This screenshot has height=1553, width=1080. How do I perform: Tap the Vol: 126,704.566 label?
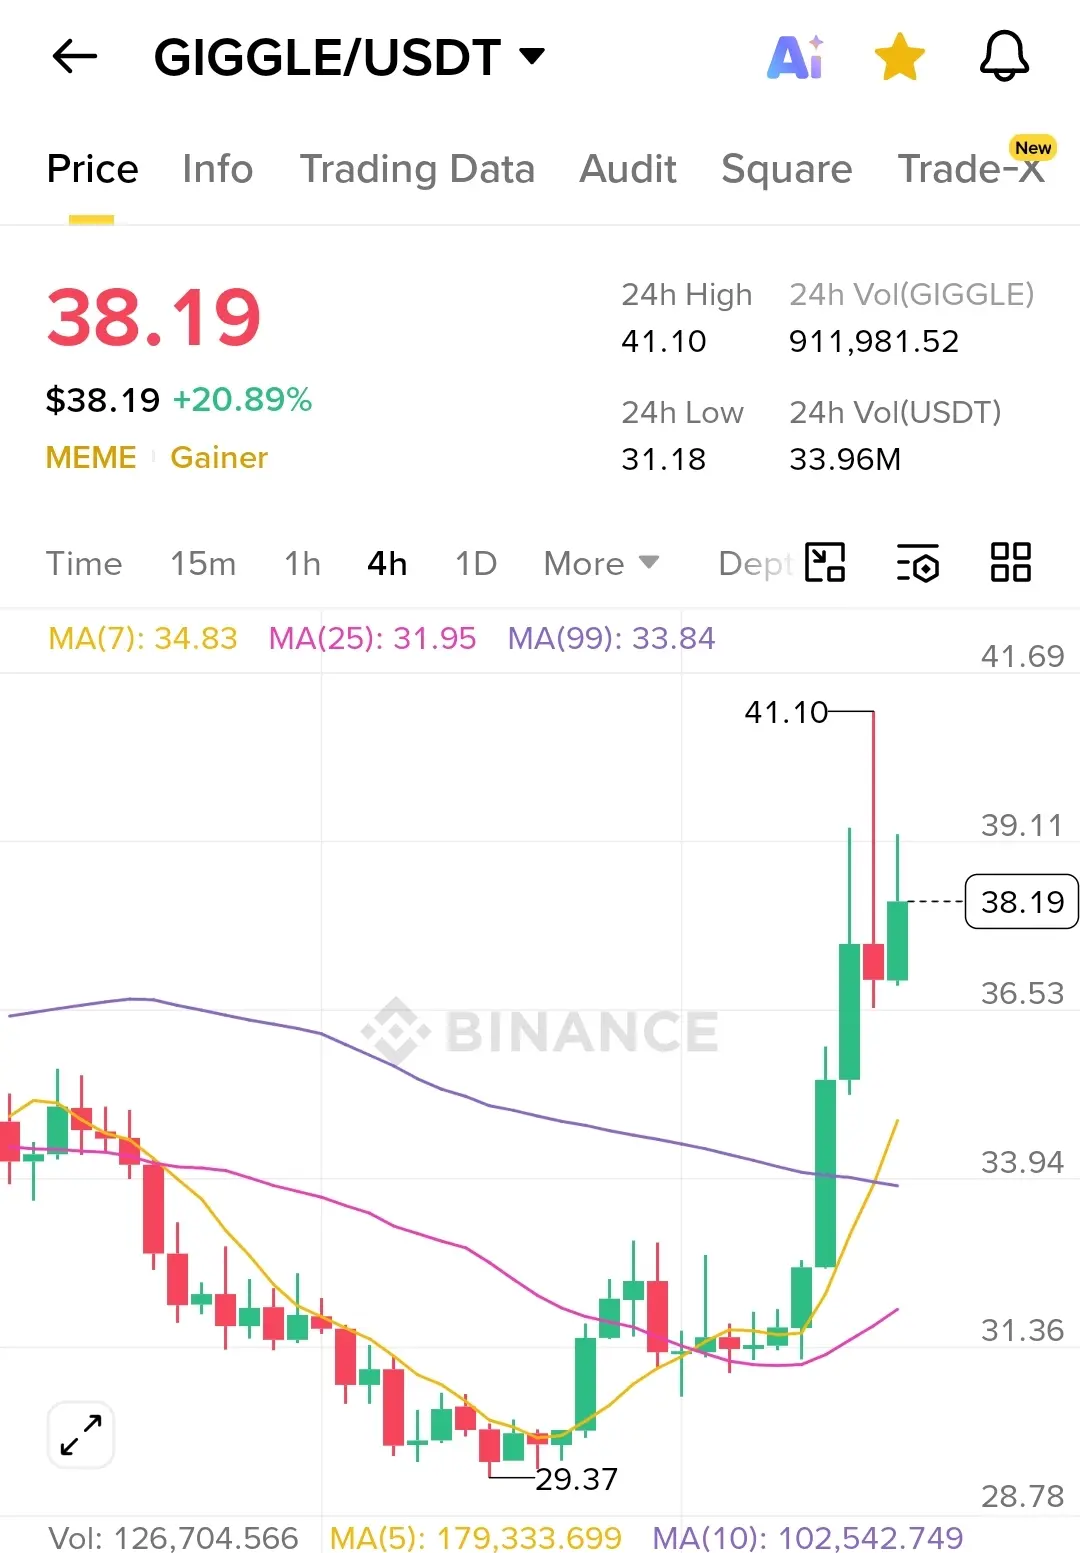tap(173, 1537)
